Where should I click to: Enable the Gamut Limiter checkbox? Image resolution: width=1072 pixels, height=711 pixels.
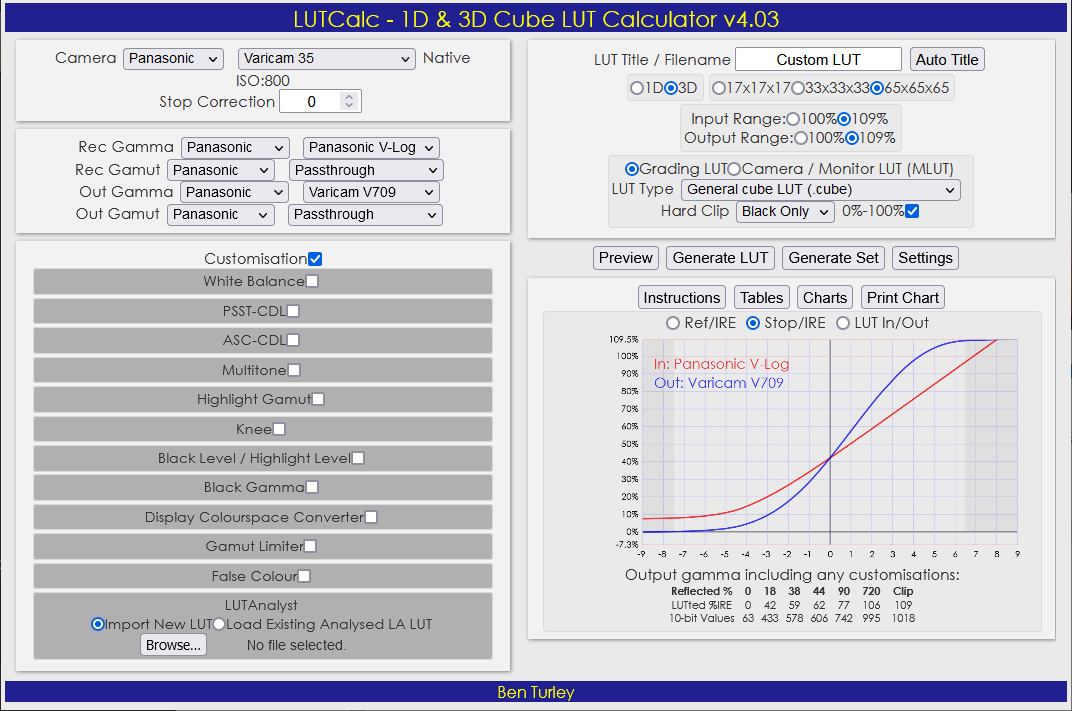point(310,546)
